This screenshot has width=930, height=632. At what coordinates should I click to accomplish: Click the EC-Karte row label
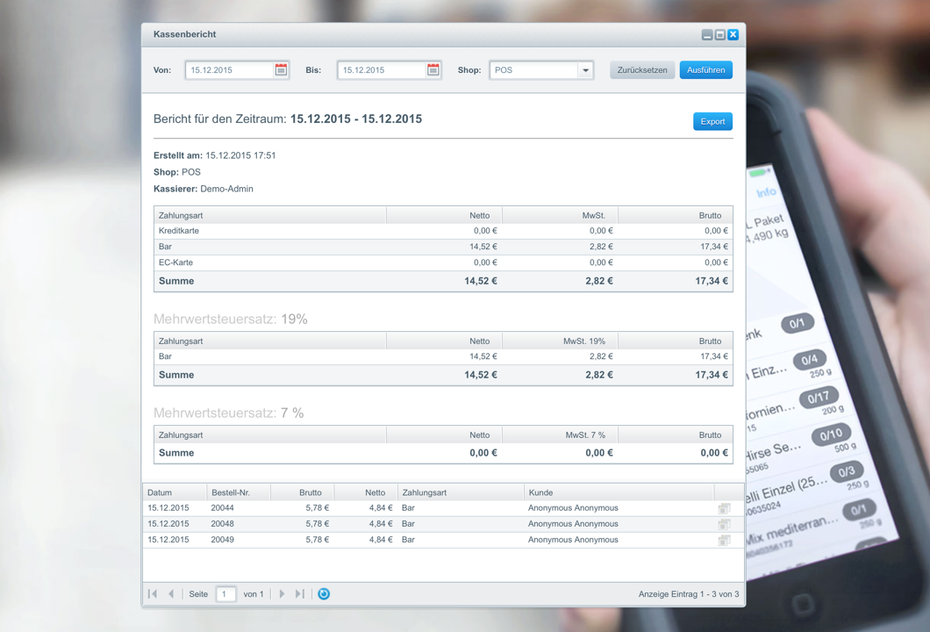[176, 262]
